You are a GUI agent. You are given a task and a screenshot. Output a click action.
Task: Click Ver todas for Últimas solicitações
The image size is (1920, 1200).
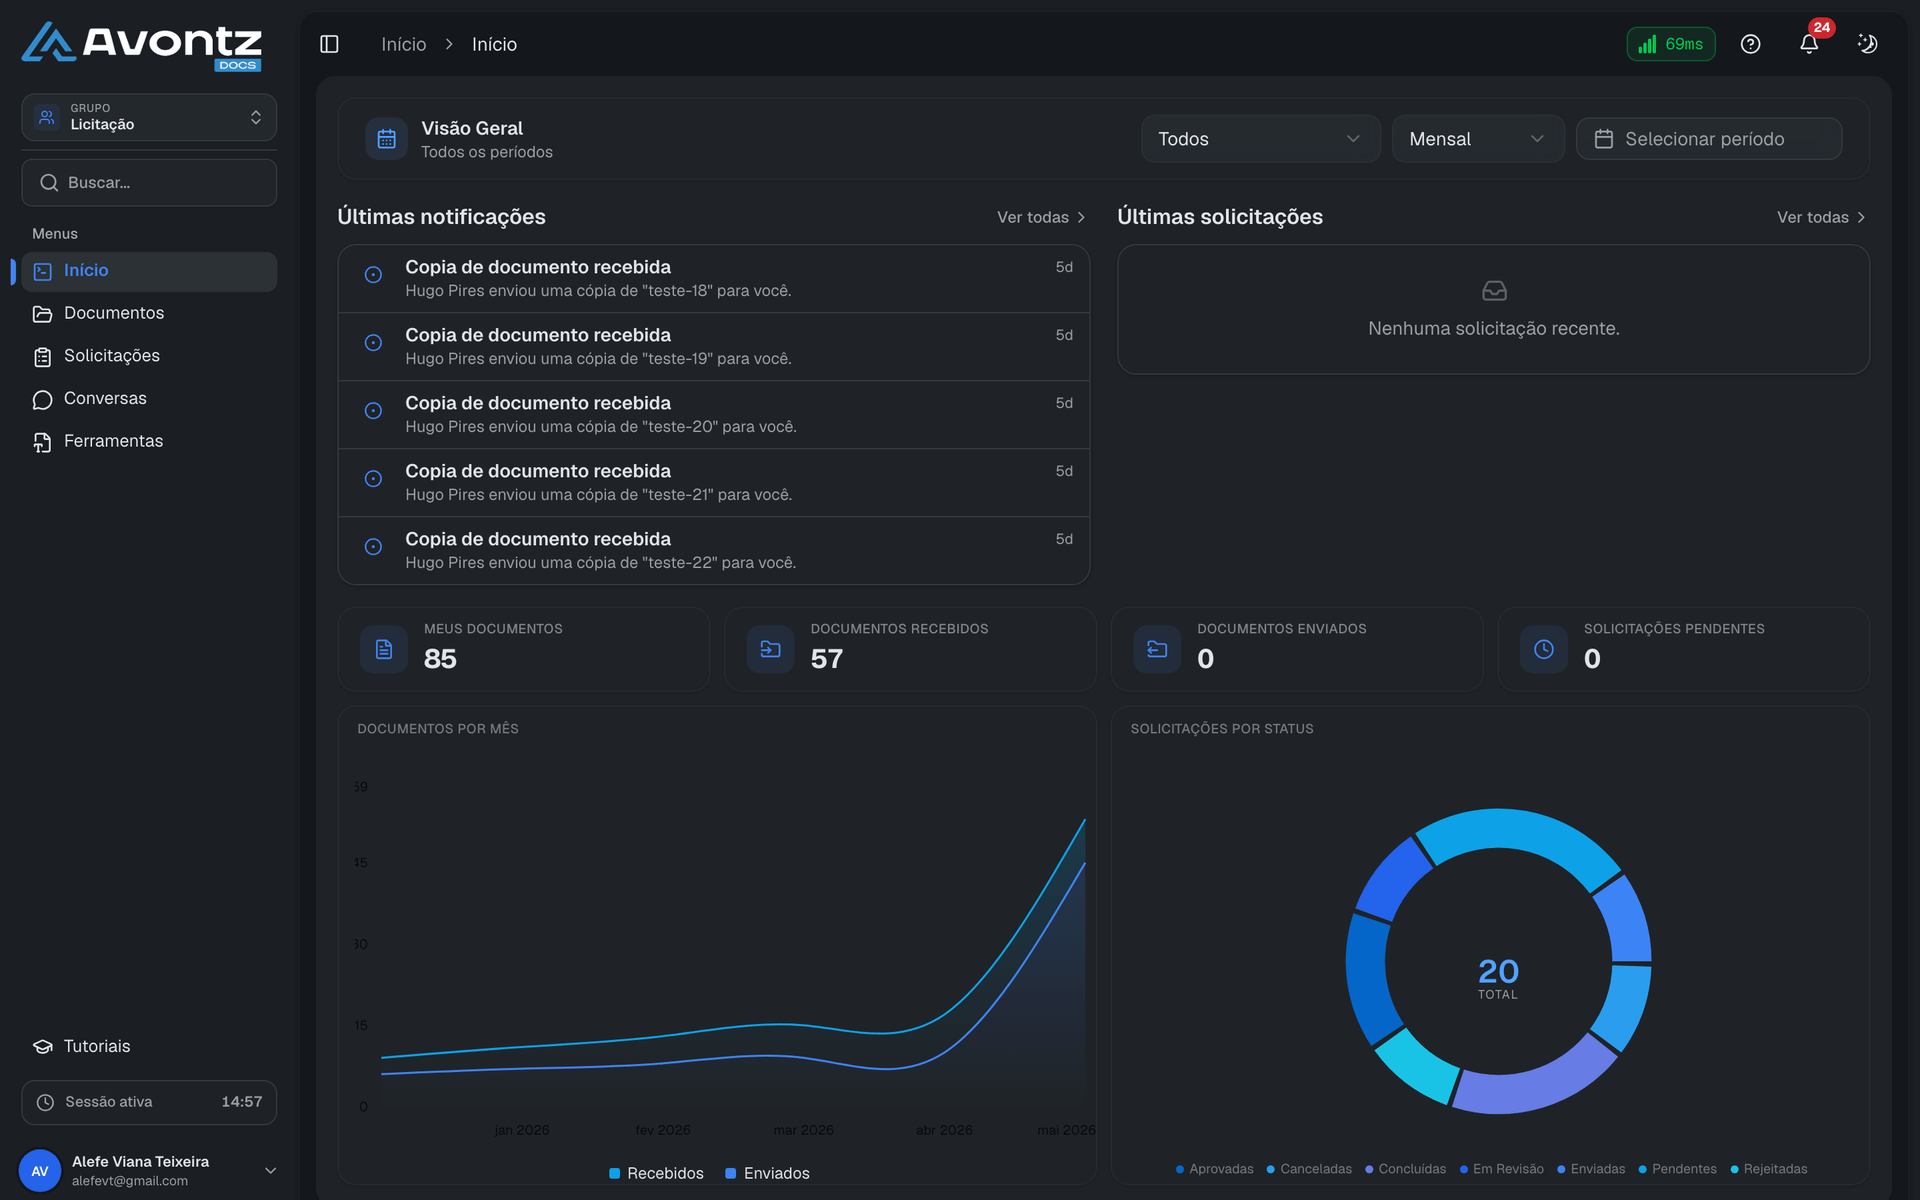(1821, 217)
